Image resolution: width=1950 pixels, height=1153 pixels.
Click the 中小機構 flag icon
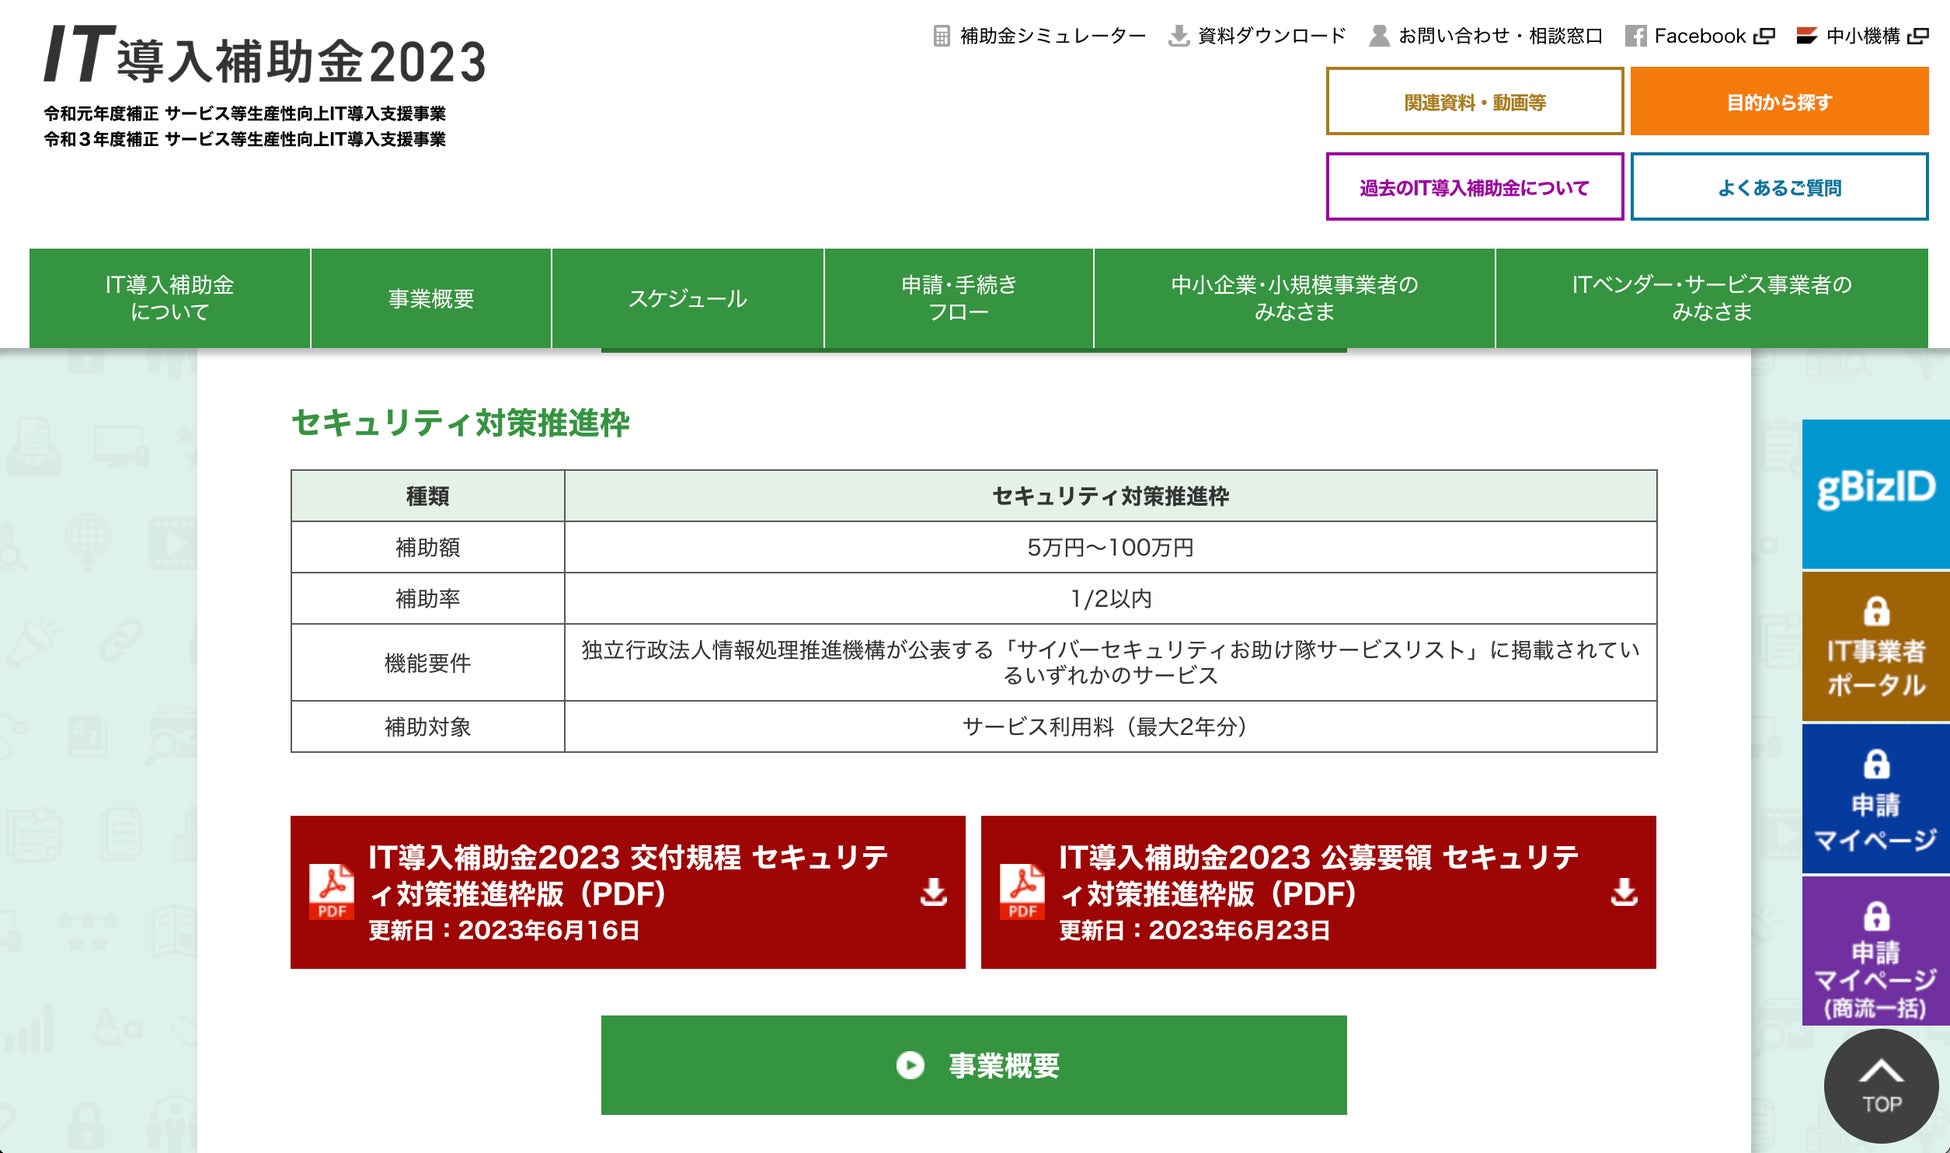1806,36
